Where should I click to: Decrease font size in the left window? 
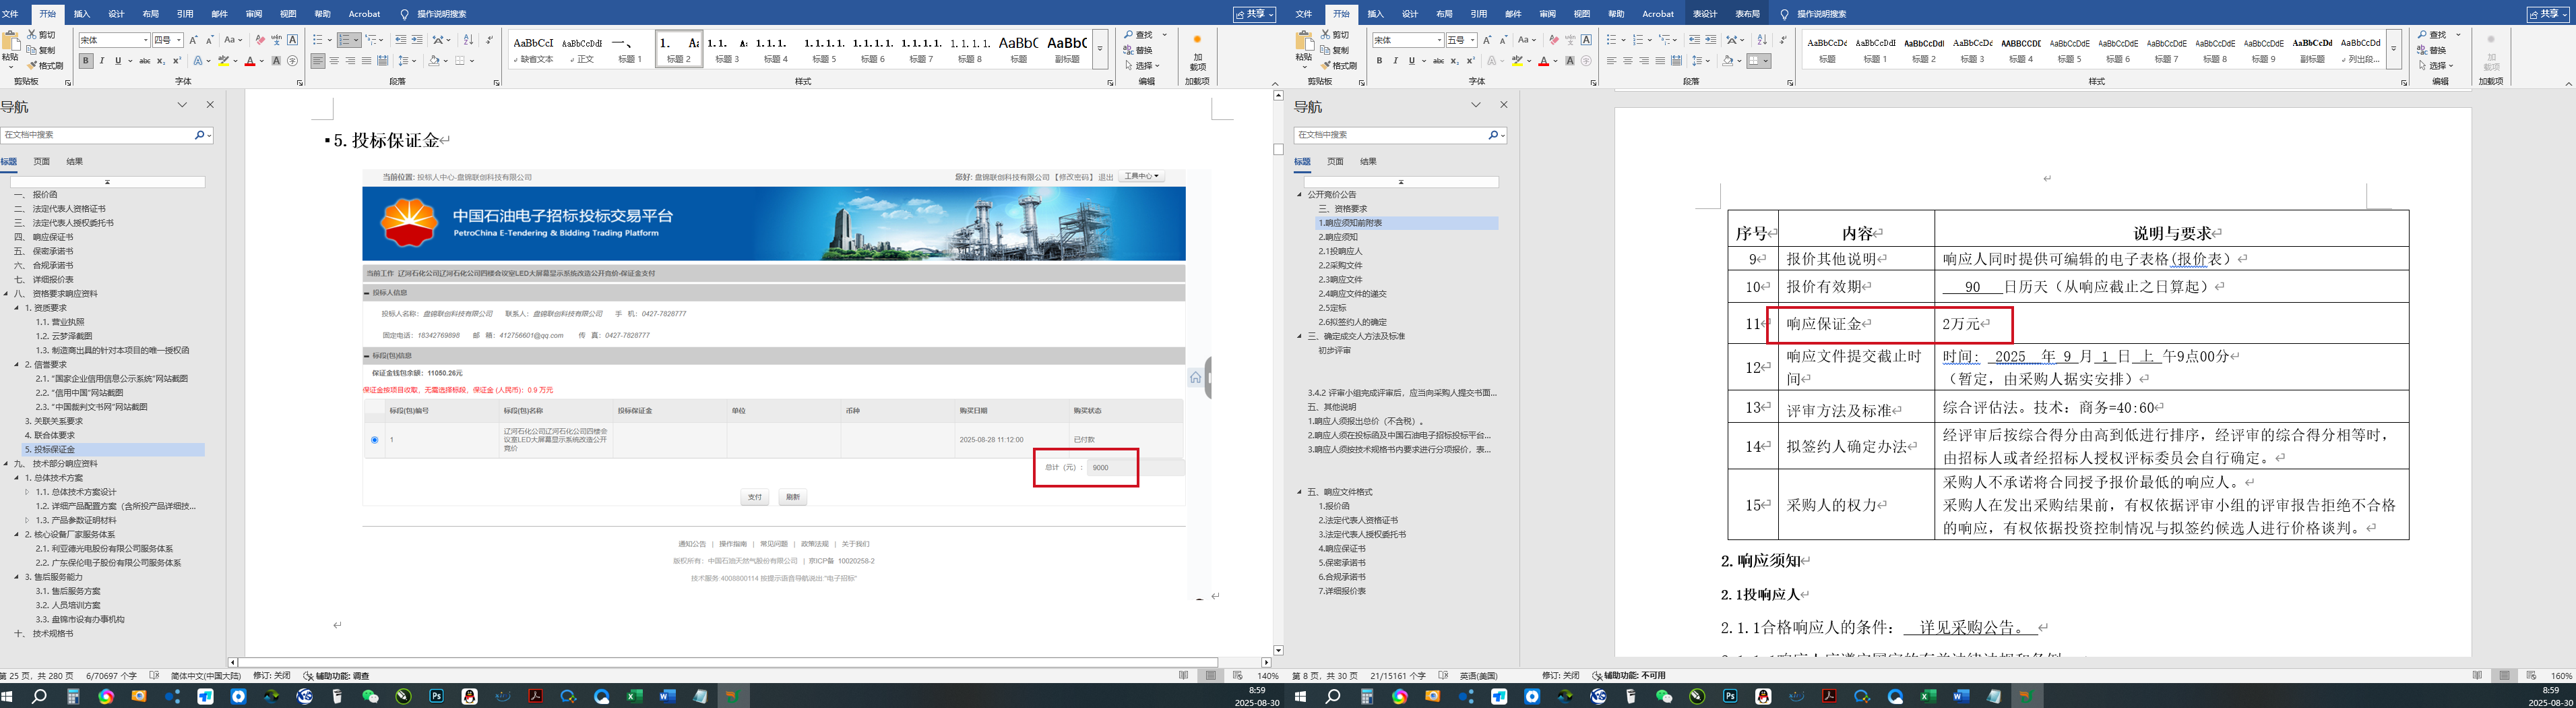(210, 40)
